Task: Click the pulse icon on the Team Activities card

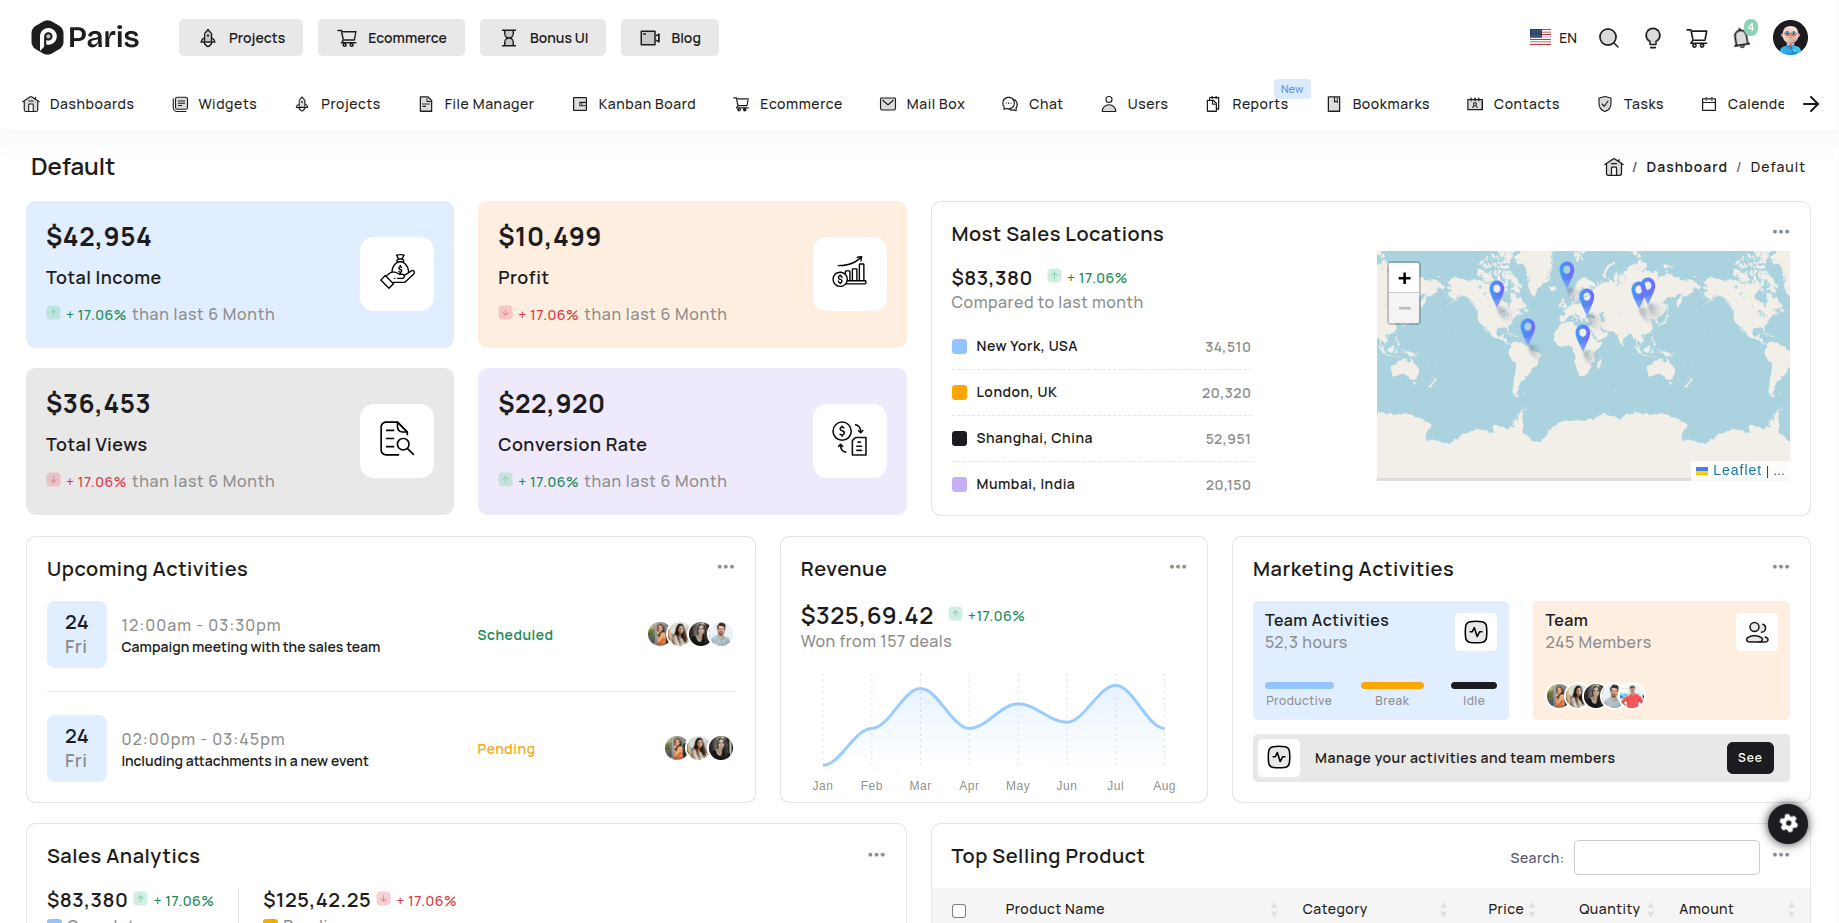Action: pos(1475,632)
